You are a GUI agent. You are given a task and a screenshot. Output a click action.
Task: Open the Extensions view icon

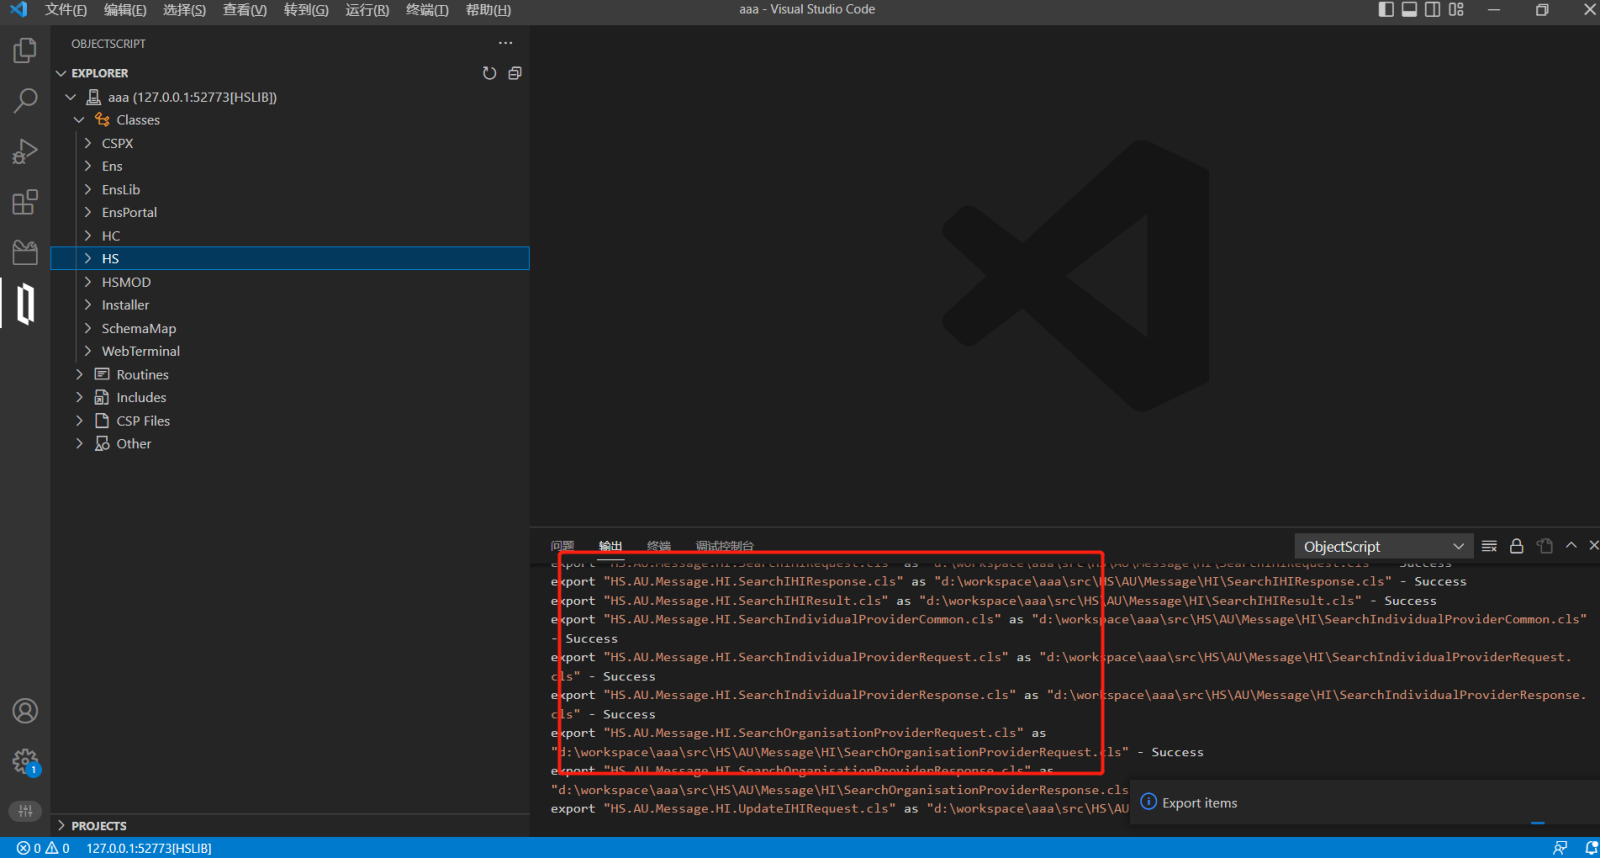click(25, 202)
